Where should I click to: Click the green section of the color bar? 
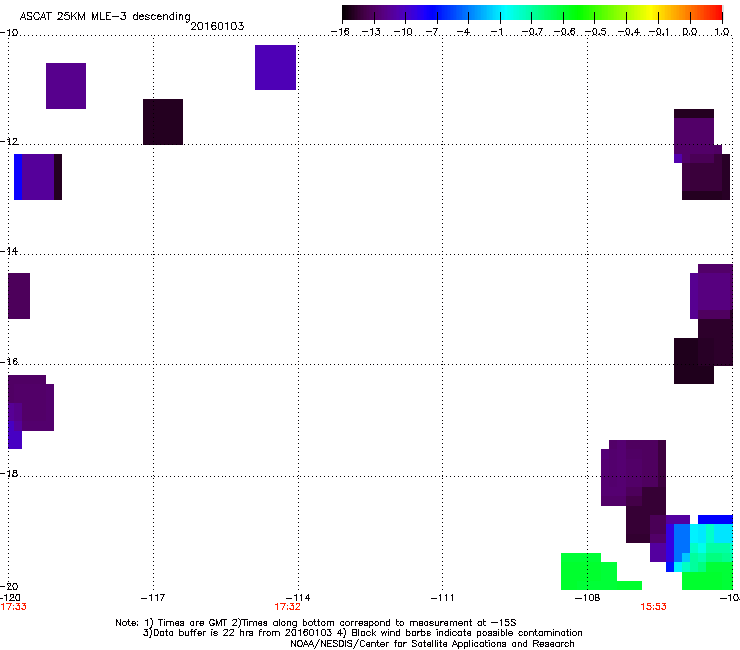576,13
